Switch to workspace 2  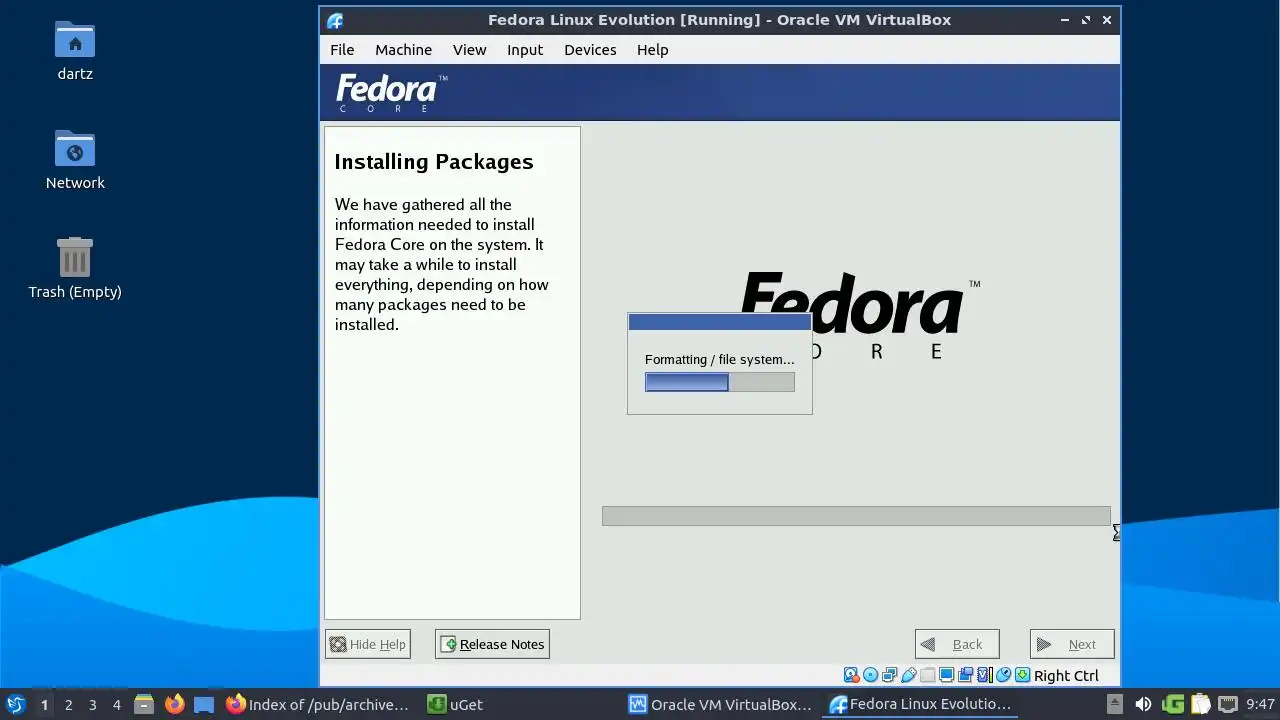pyautogui.click(x=68, y=704)
